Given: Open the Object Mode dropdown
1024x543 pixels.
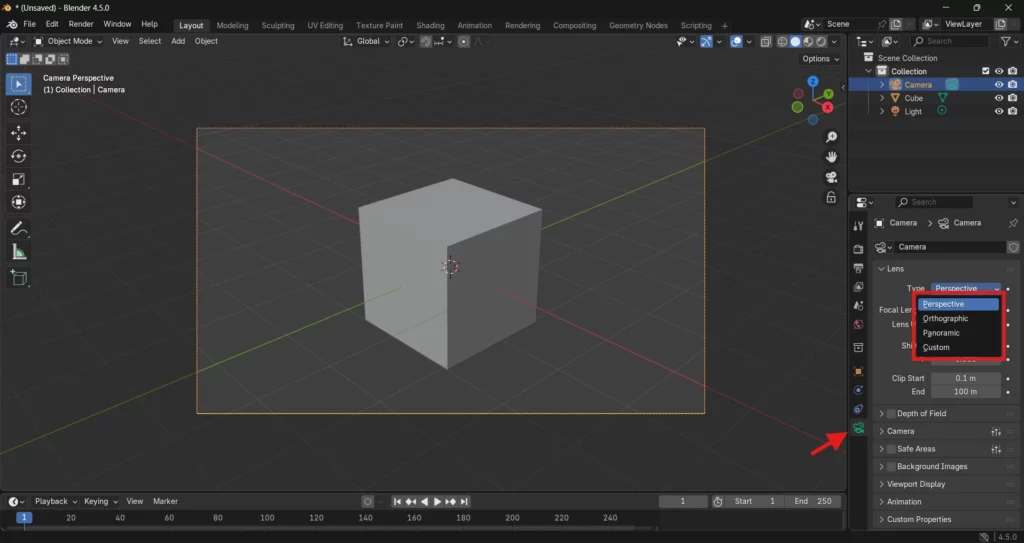Looking at the screenshot, I should click(68, 41).
